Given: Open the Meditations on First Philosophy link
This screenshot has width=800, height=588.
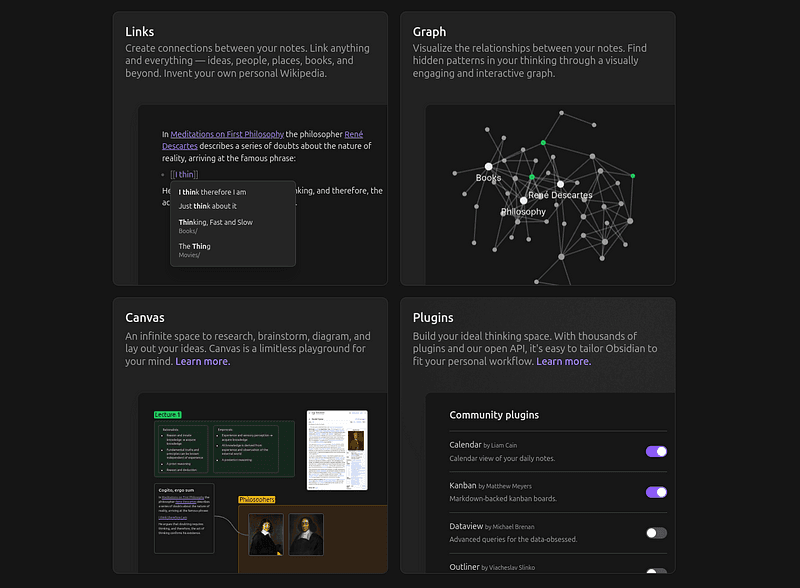Looking at the screenshot, I should pos(227,134).
